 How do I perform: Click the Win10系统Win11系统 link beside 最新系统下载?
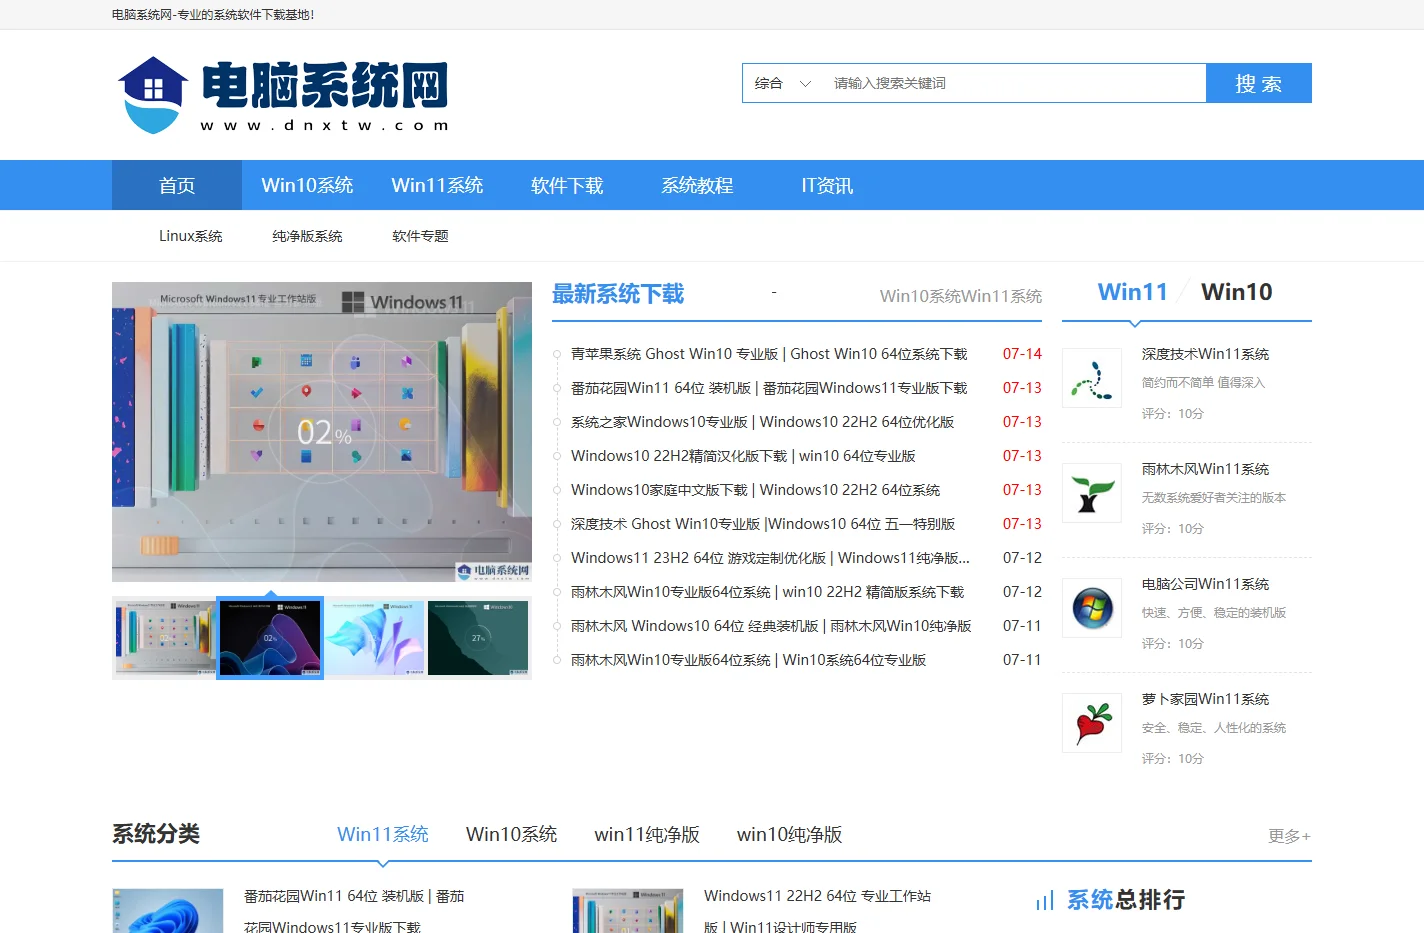coord(961,296)
